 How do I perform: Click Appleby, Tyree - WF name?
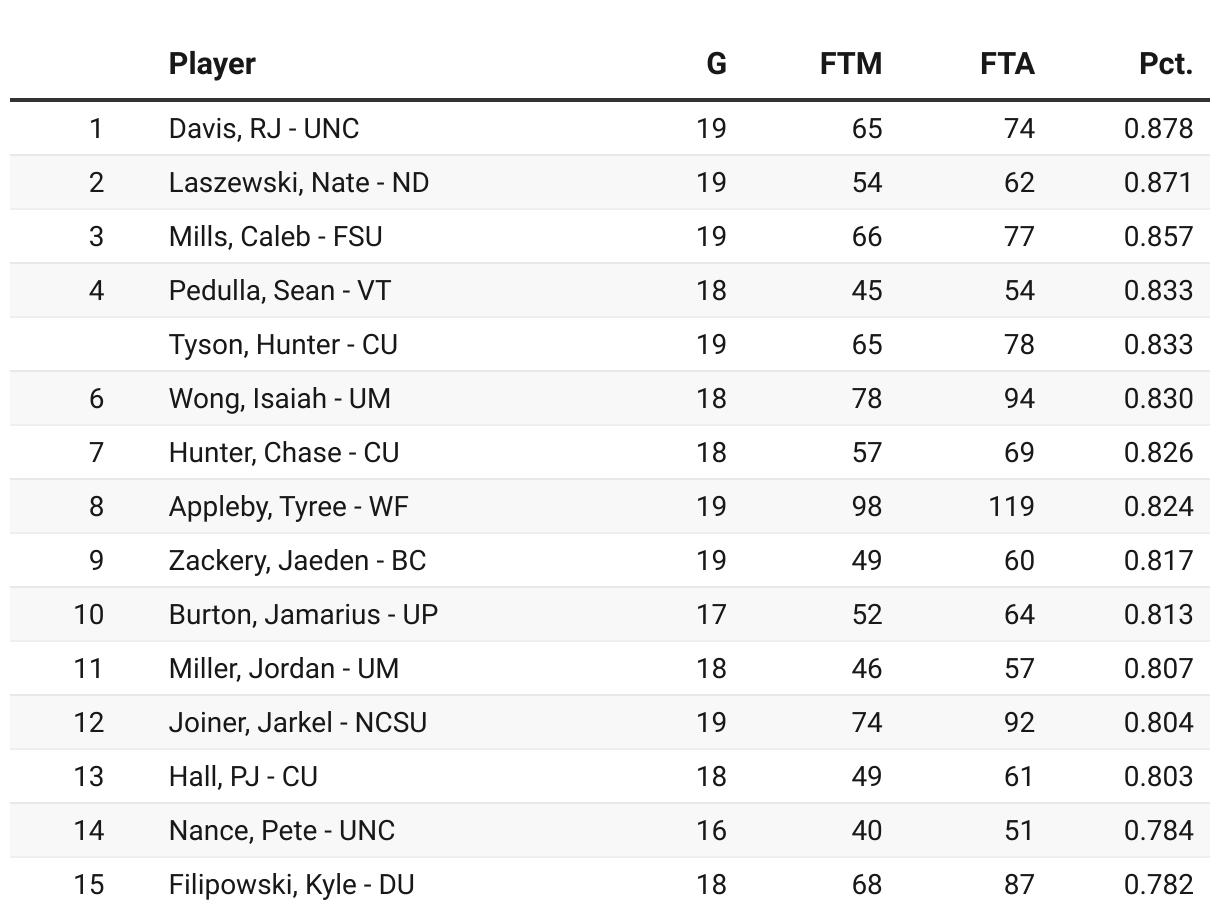click(288, 507)
